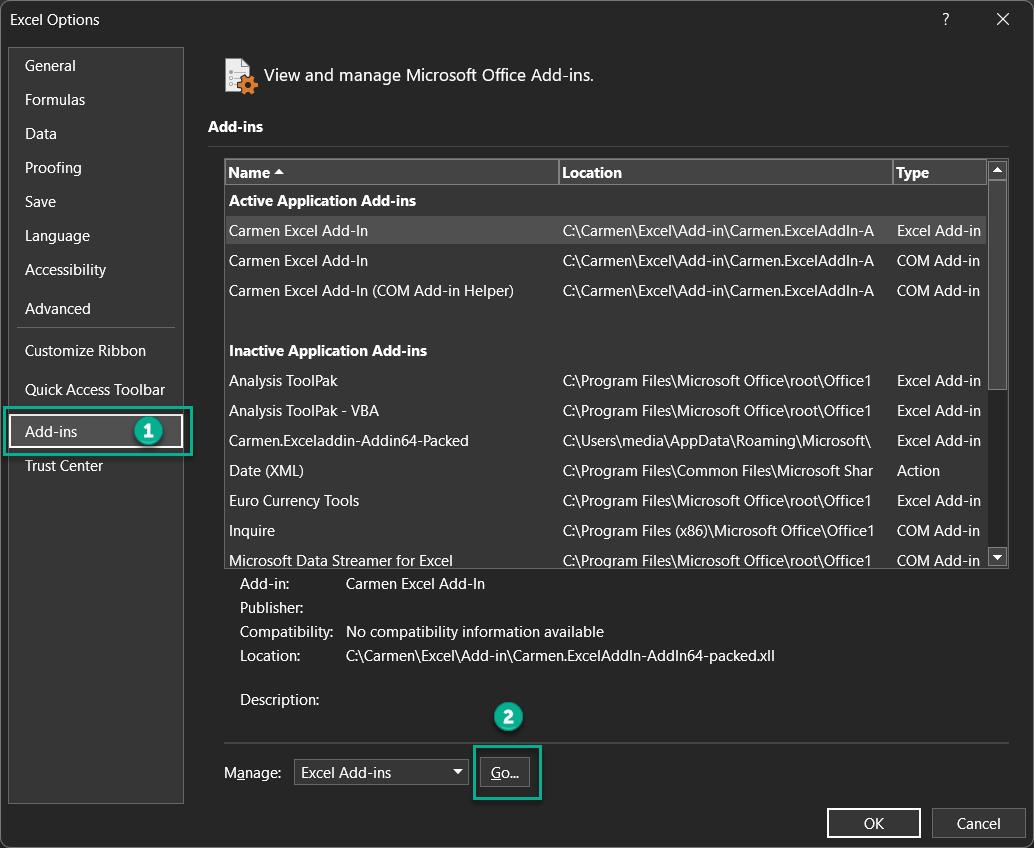Viewport: 1034px width, 848px height.
Task: Click the Type column header
Action: pyautogui.click(x=938, y=173)
